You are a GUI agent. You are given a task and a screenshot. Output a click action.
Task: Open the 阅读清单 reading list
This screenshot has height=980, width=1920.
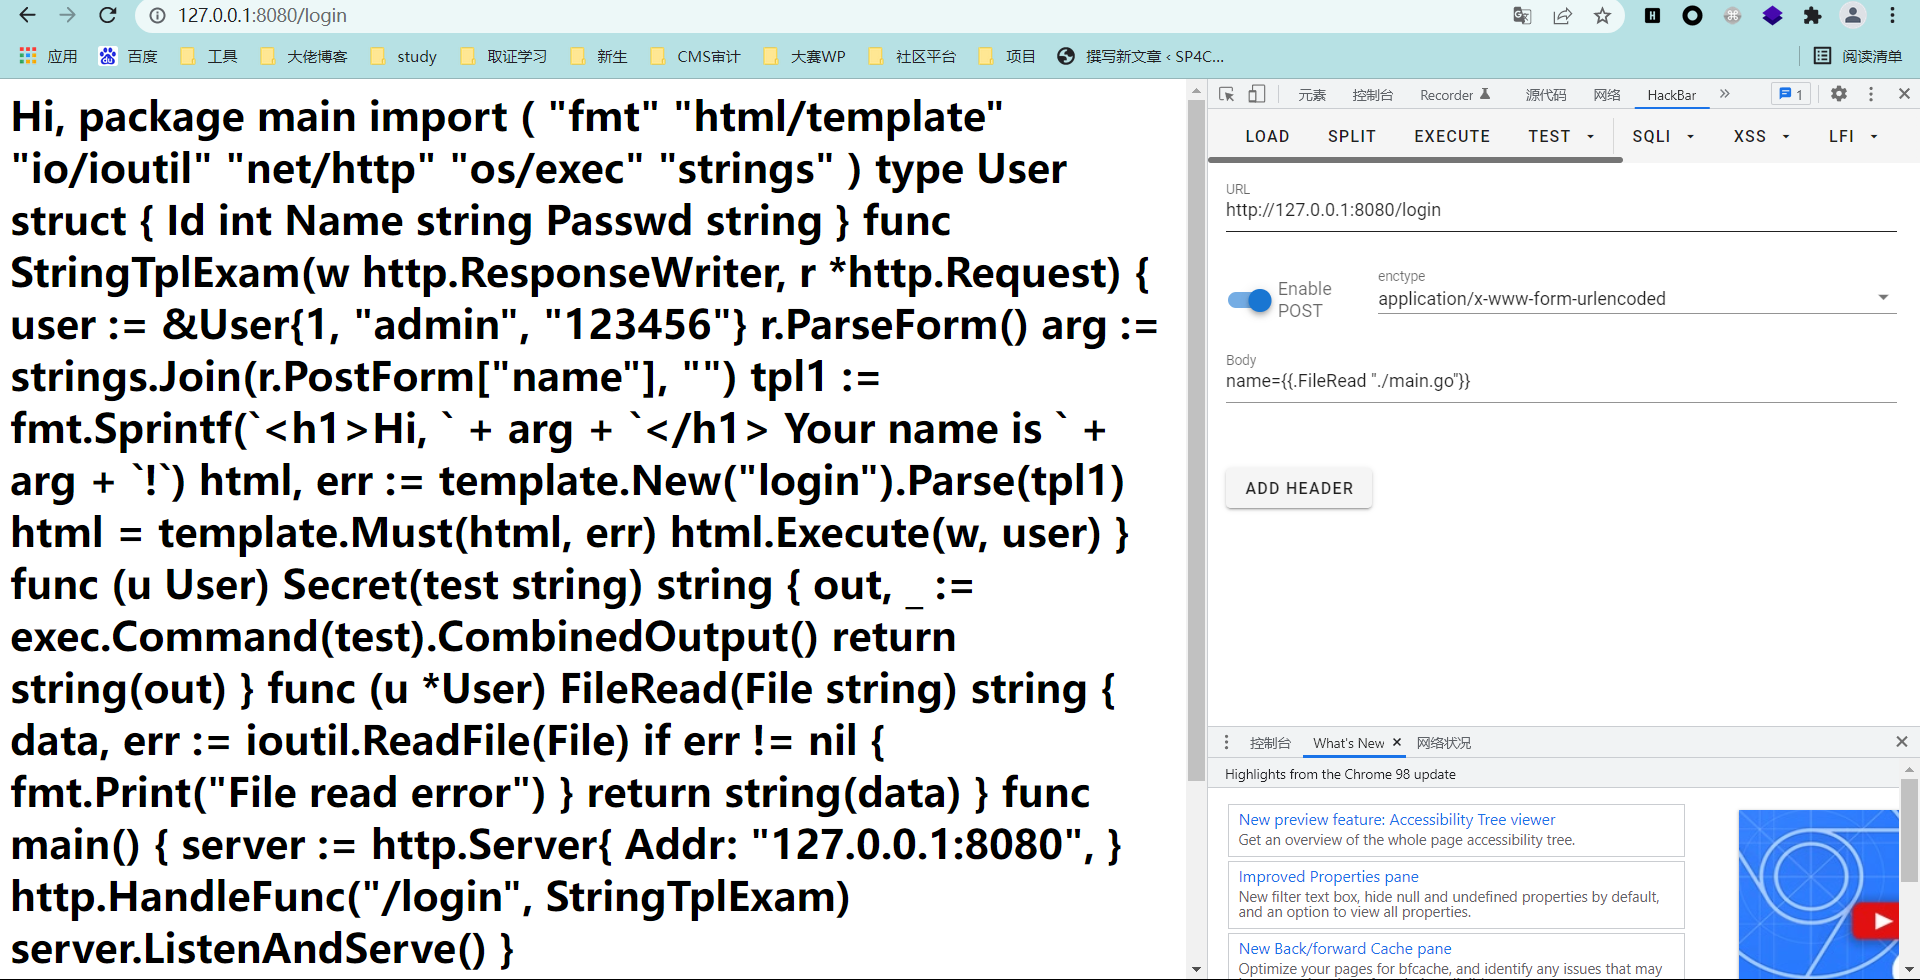[x=1858, y=56]
